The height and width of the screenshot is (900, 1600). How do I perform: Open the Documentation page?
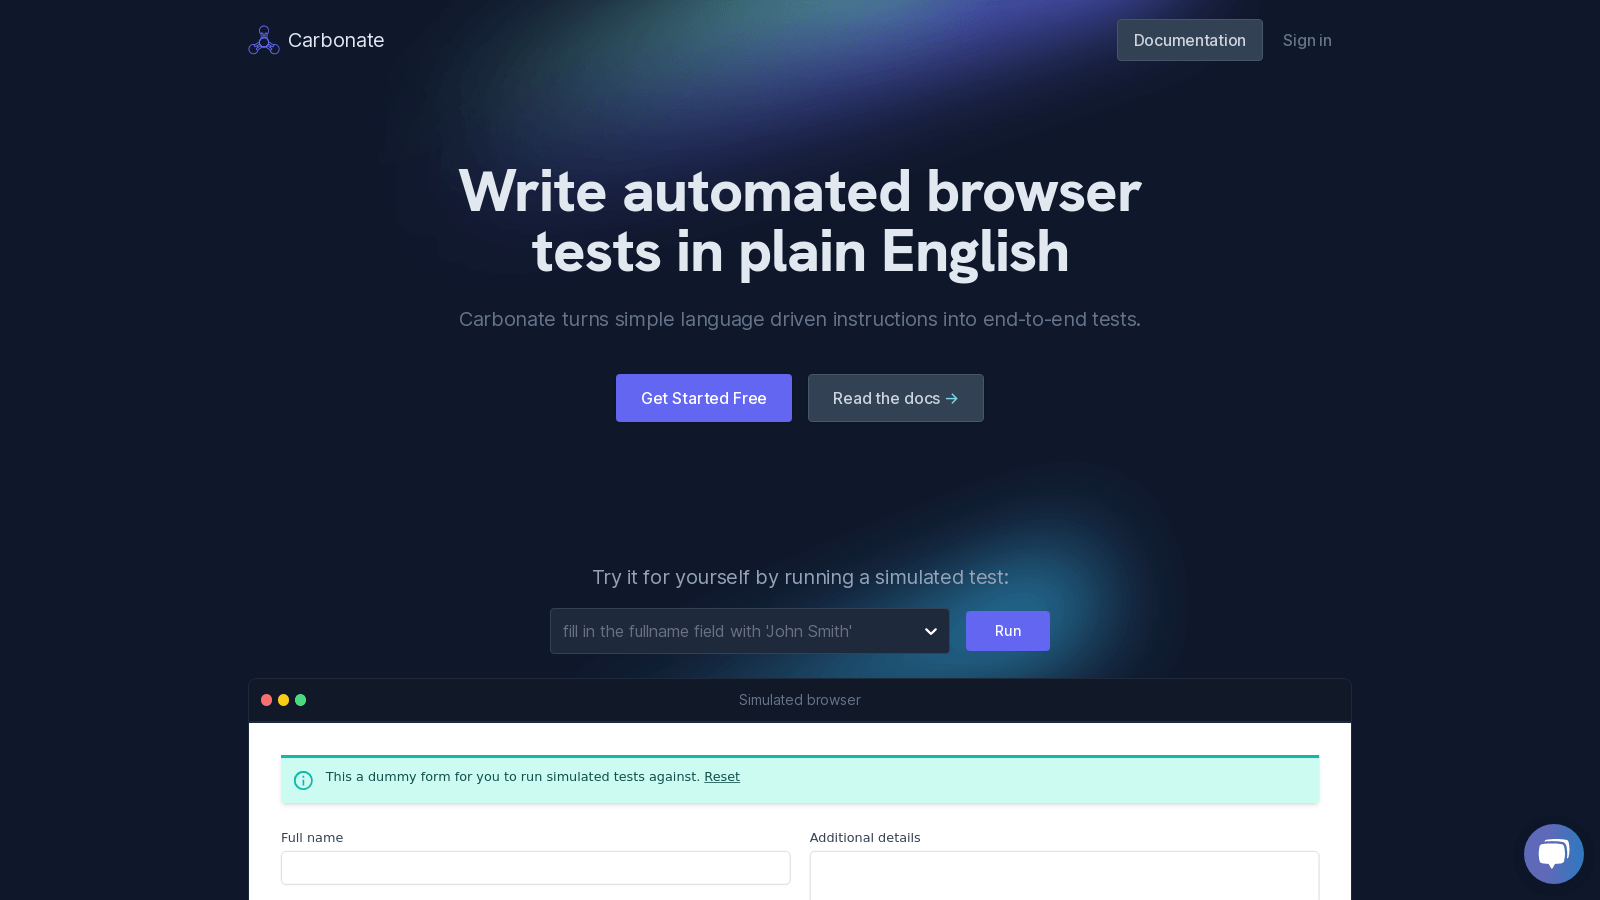tap(1189, 40)
